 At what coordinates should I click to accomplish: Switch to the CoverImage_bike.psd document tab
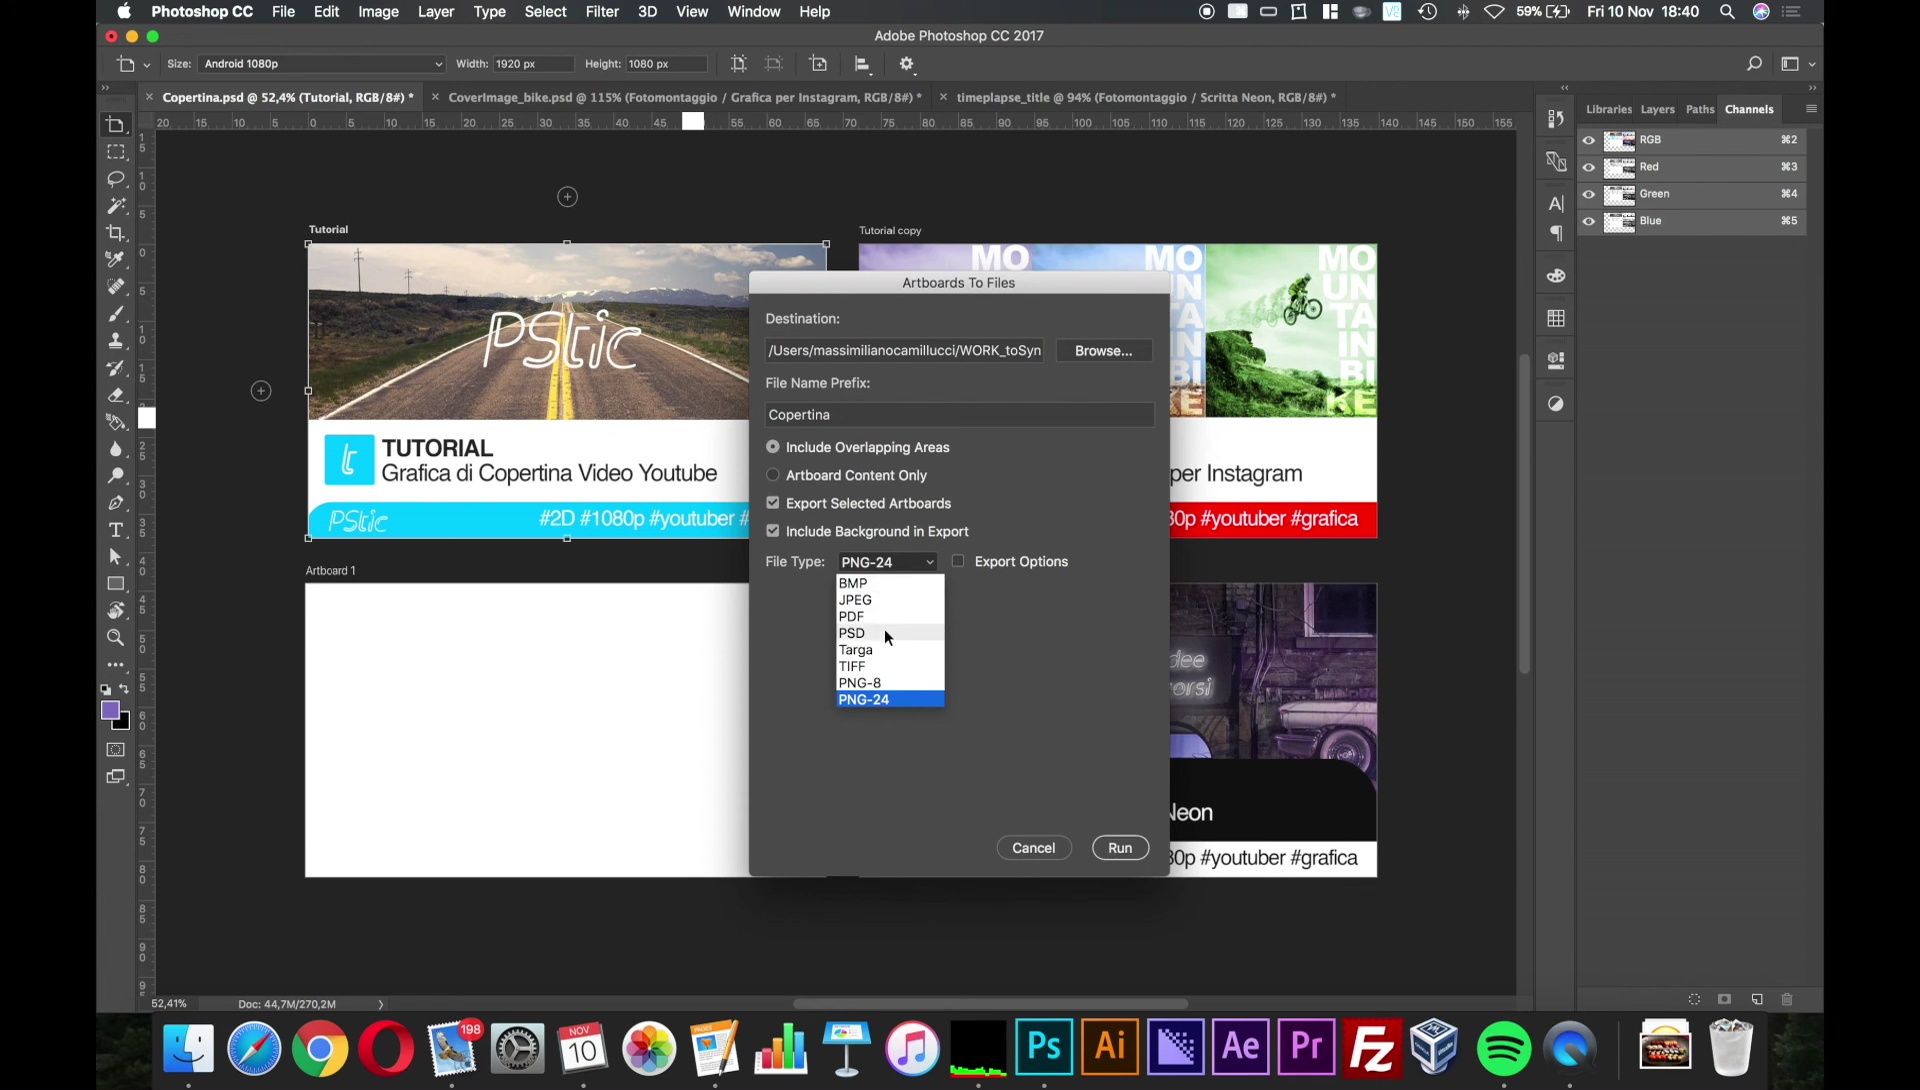(685, 97)
